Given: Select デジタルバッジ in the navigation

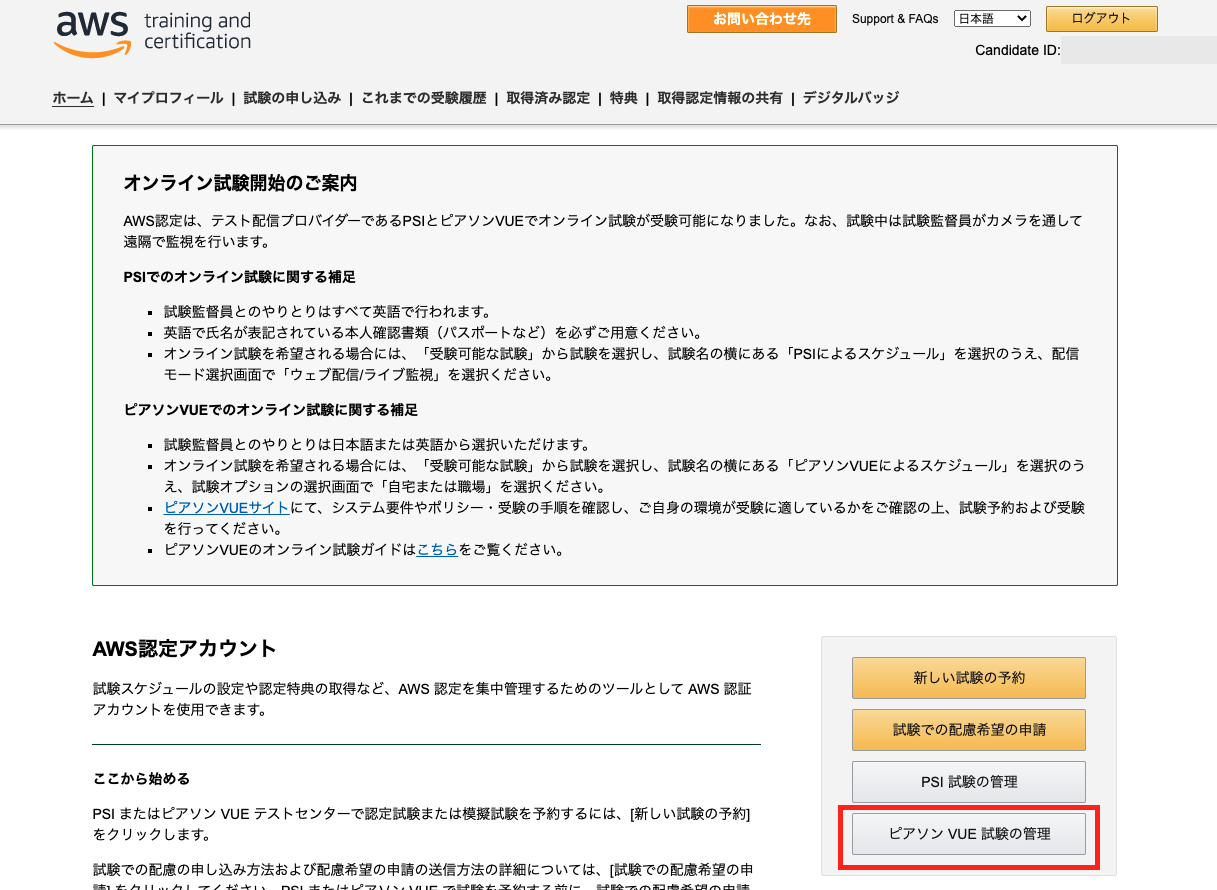Looking at the screenshot, I should [851, 98].
